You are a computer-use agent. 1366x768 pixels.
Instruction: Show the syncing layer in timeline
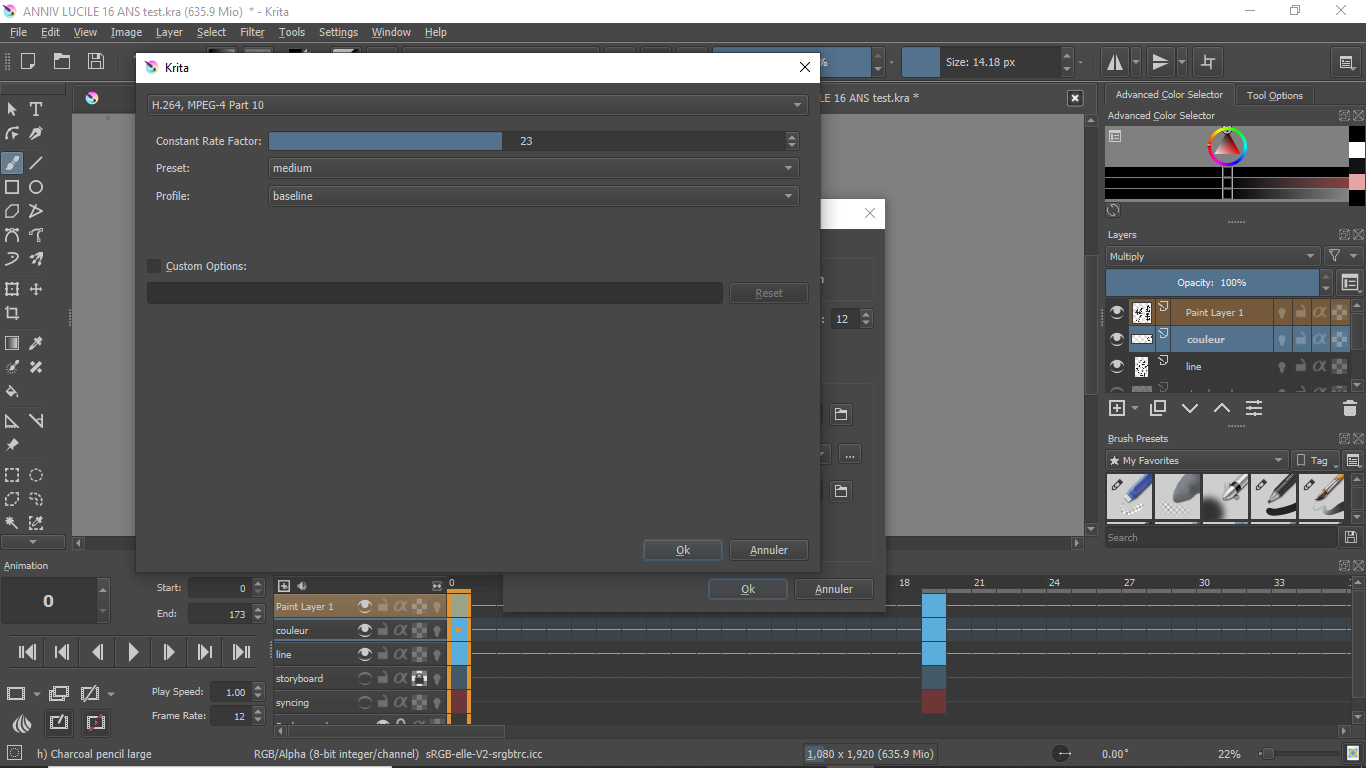pos(365,702)
